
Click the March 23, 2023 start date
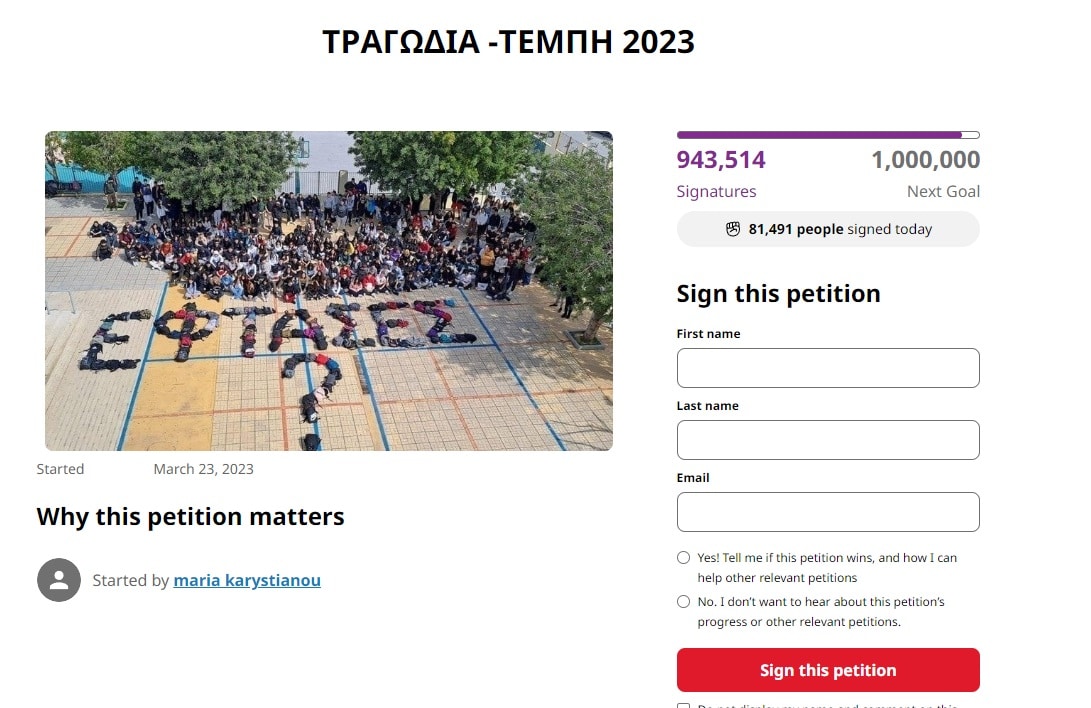(x=203, y=469)
